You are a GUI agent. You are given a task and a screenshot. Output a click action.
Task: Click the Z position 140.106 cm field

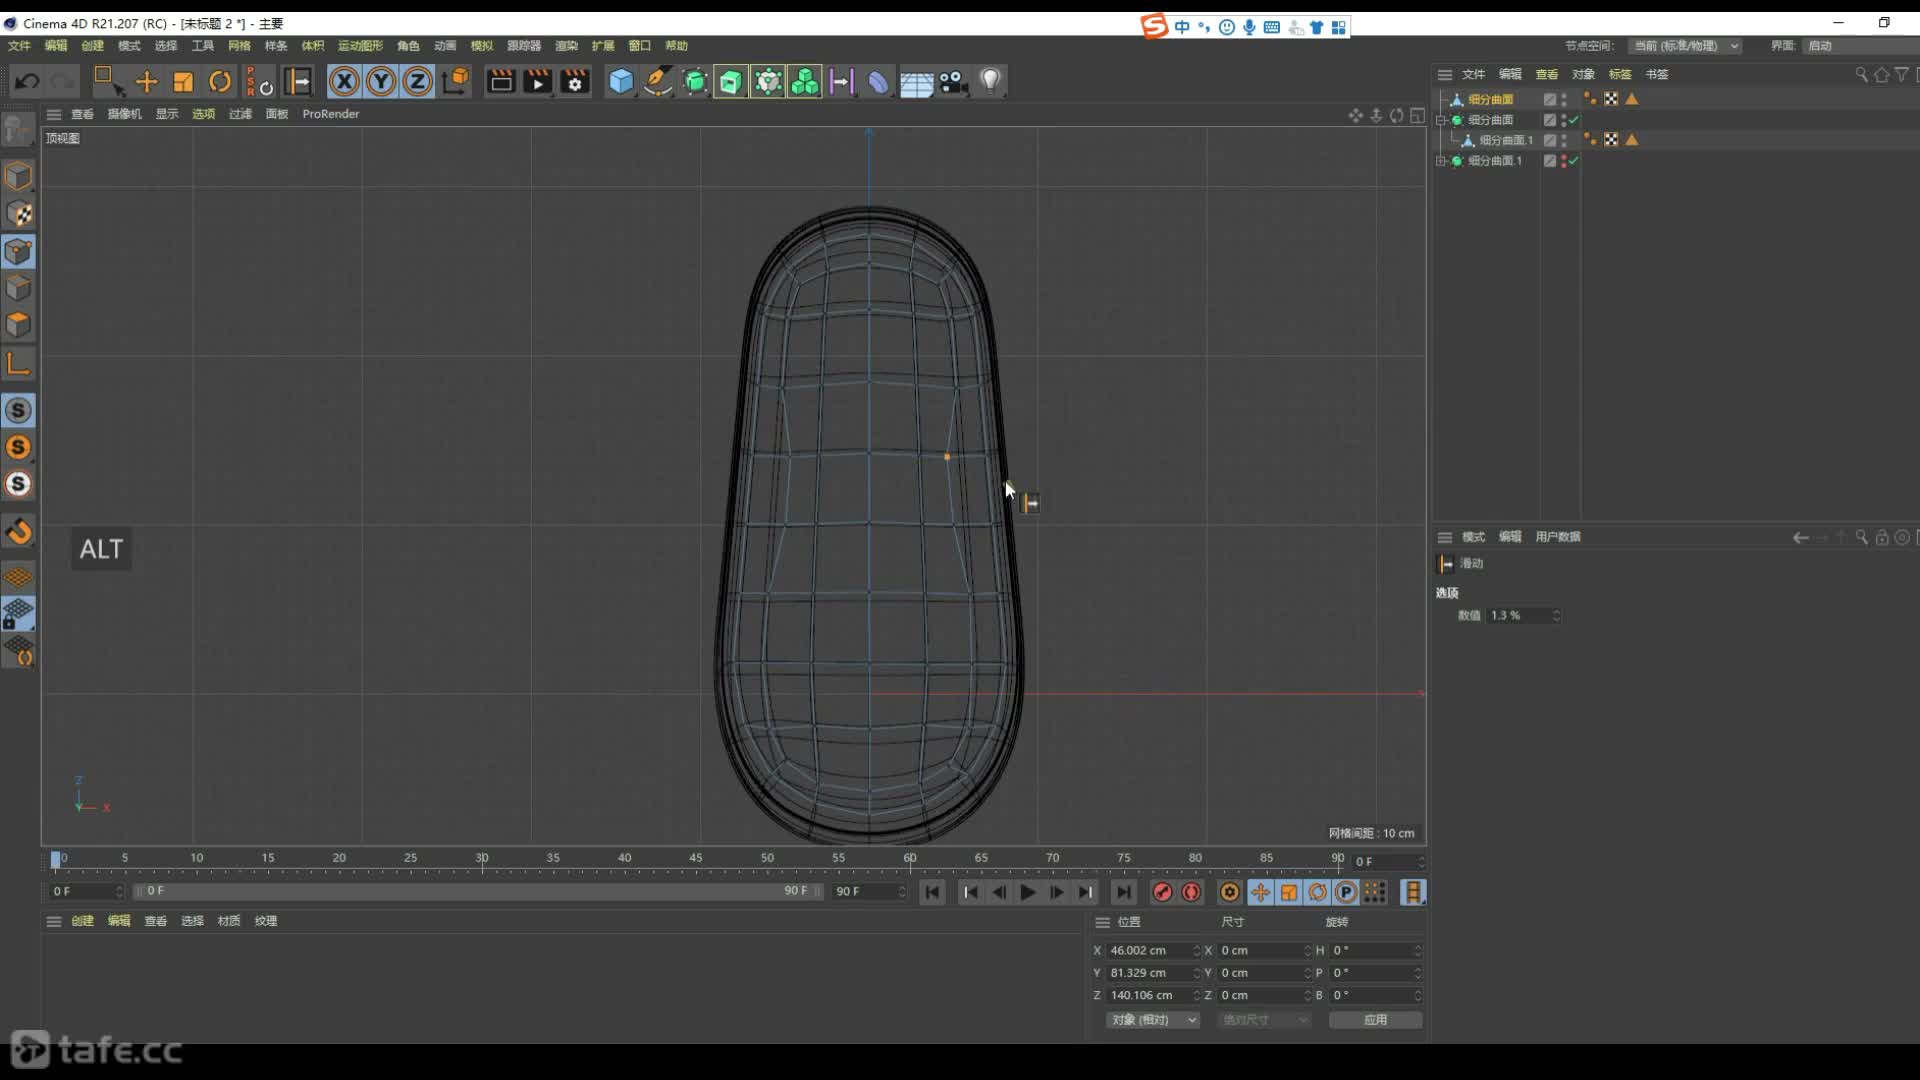1153,996
